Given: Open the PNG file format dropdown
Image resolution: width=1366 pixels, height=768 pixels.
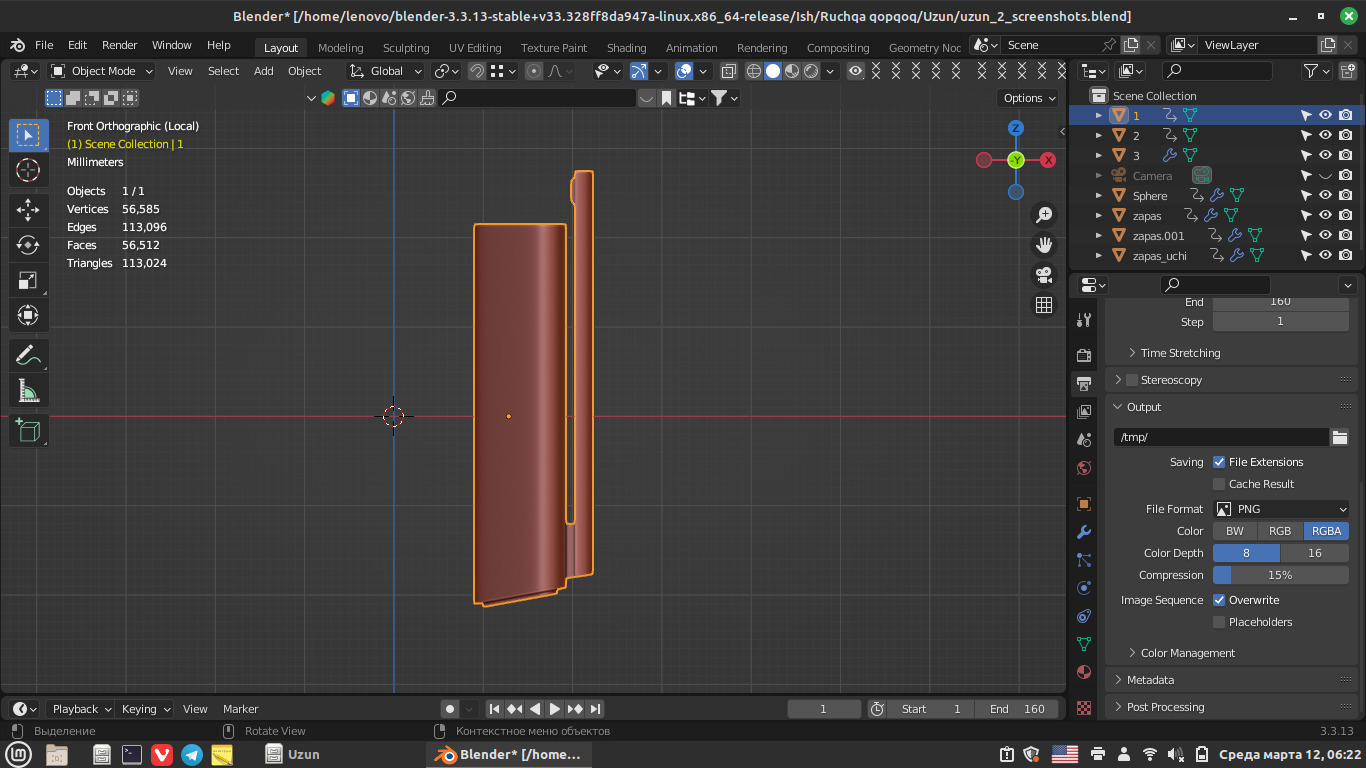Looking at the screenshot, I should (1281, 509).
